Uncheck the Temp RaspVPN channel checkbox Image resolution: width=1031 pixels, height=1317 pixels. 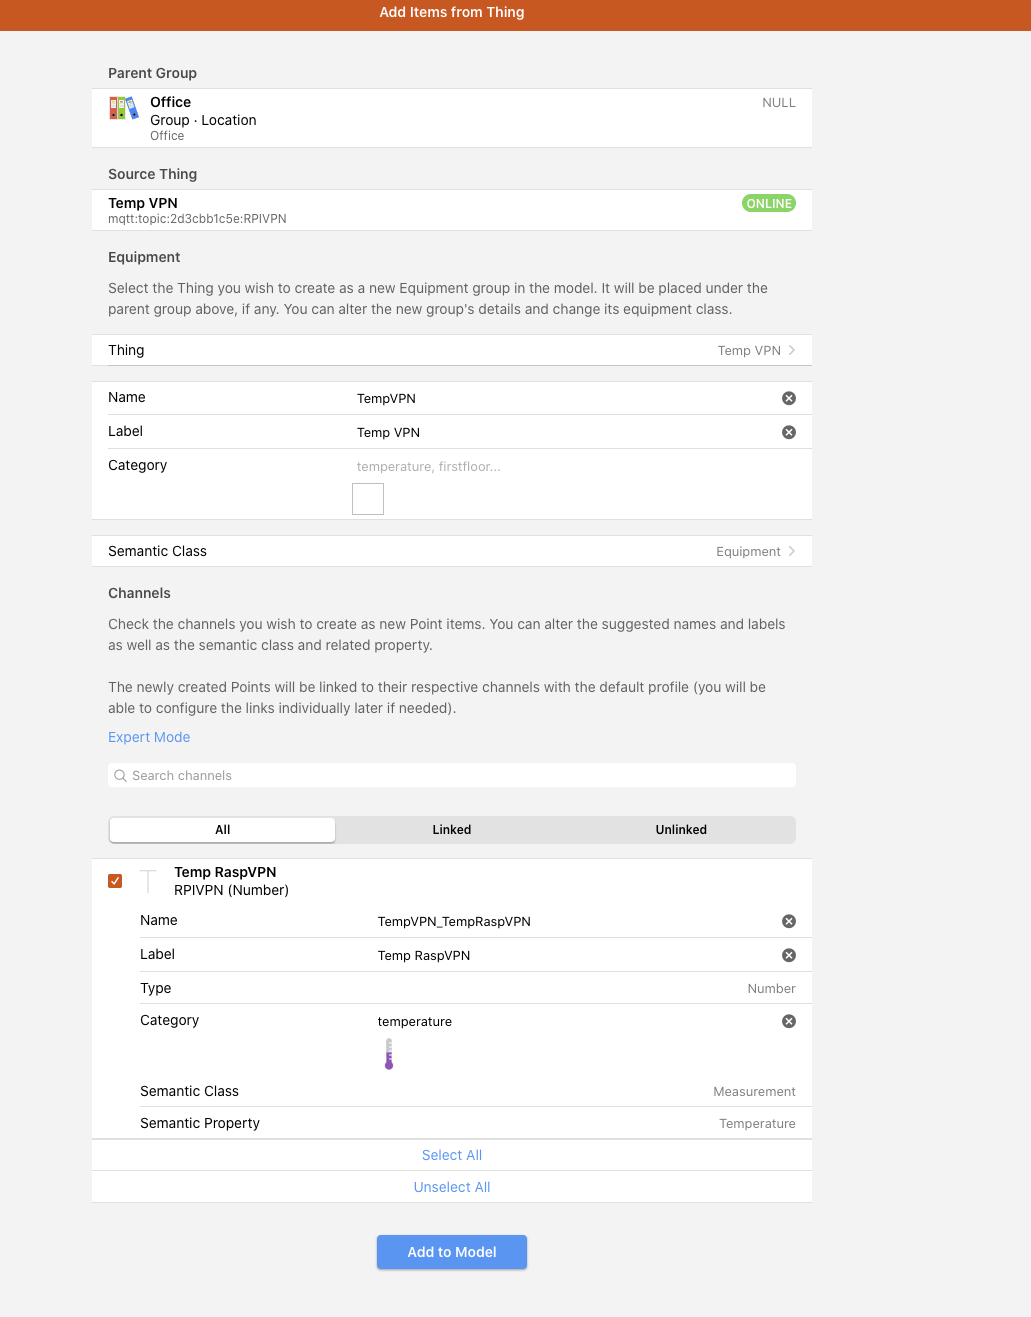(x=115, y=881)
